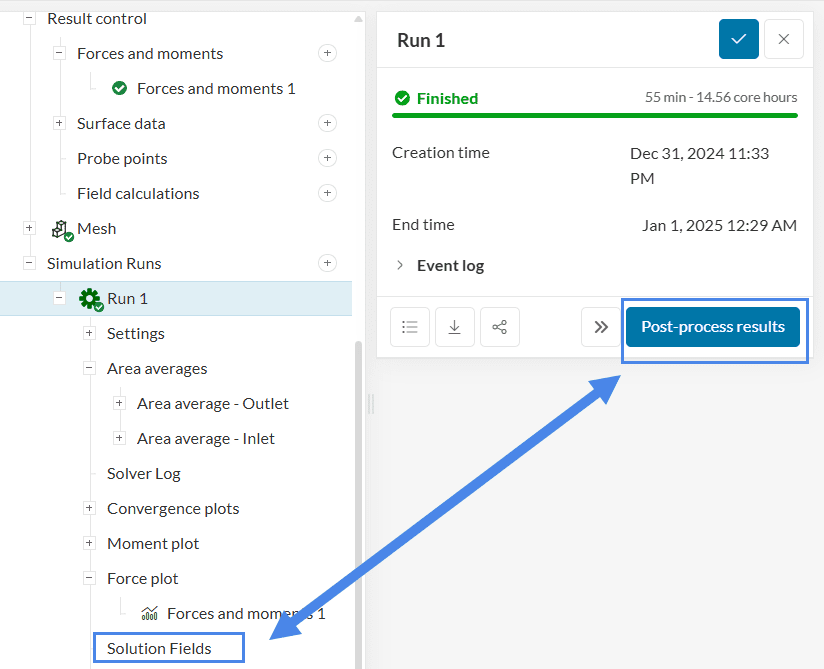Confirm Run 1 with the checkmark button

[738, 39]
